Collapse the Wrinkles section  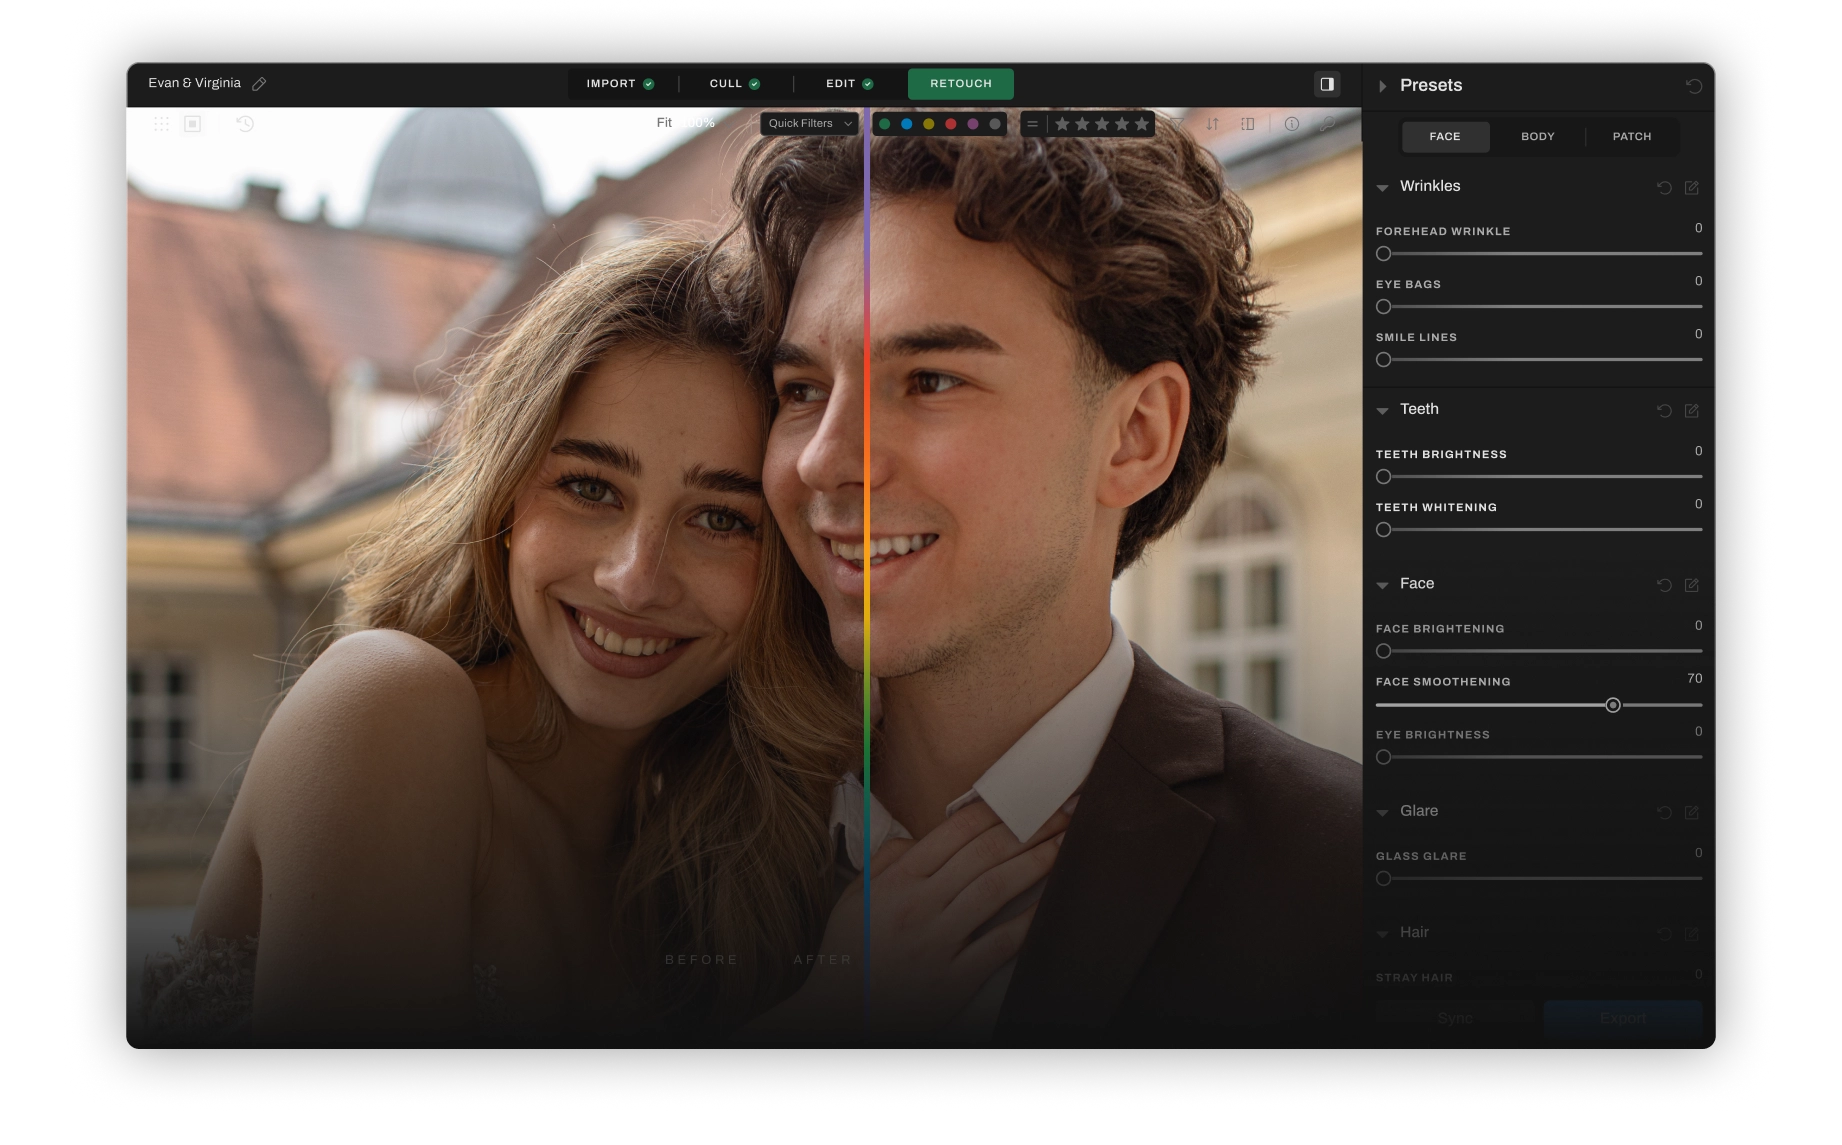click(1383, 187)
